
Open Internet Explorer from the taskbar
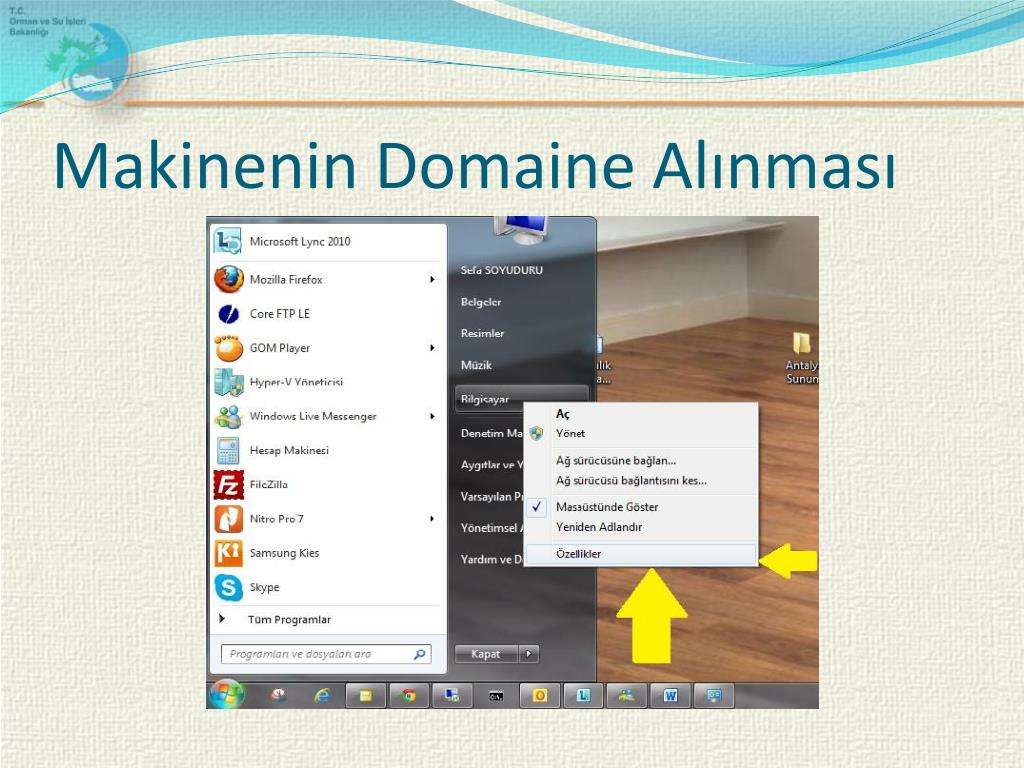(x=323, y=696)
